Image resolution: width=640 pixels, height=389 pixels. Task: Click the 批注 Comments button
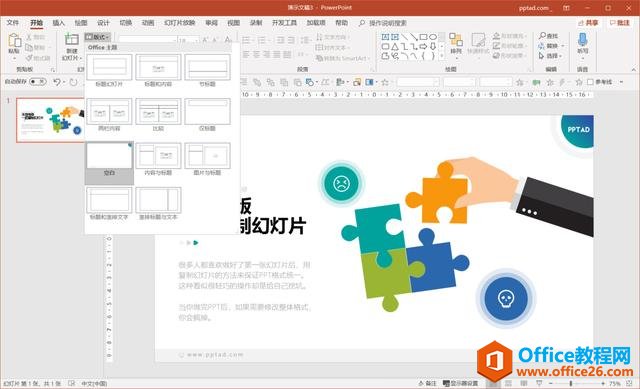point(620,23)
